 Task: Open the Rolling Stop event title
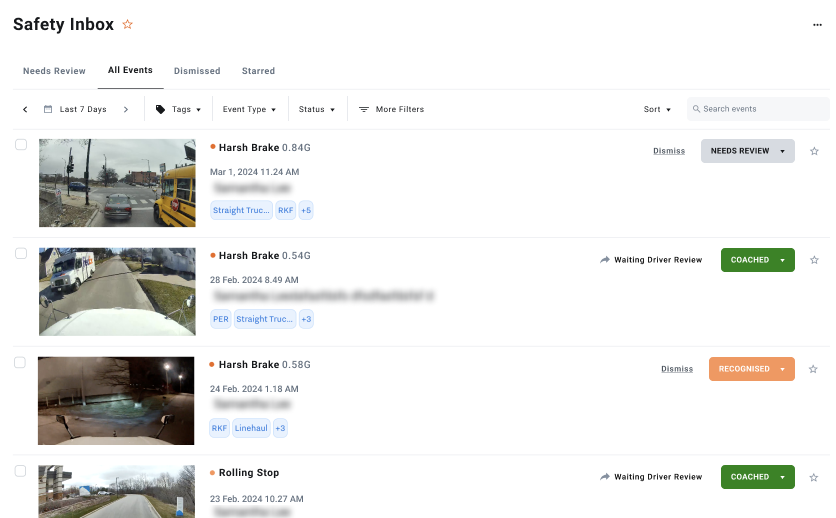(x=249, y=473)
